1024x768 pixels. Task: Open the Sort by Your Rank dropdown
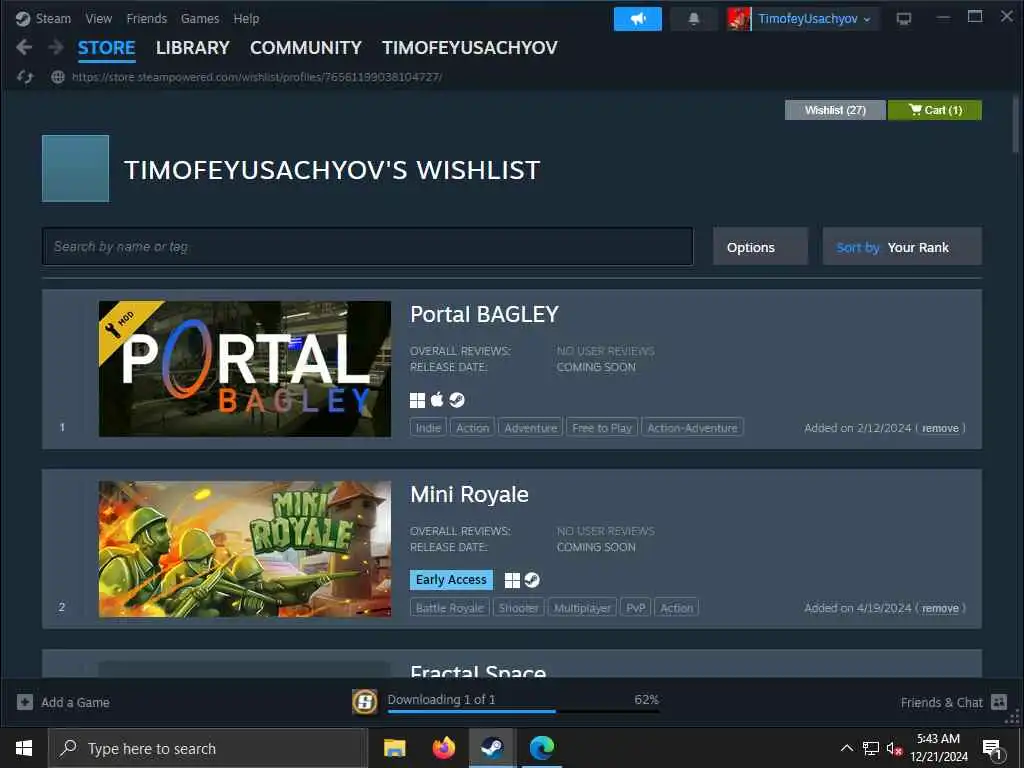902,247
